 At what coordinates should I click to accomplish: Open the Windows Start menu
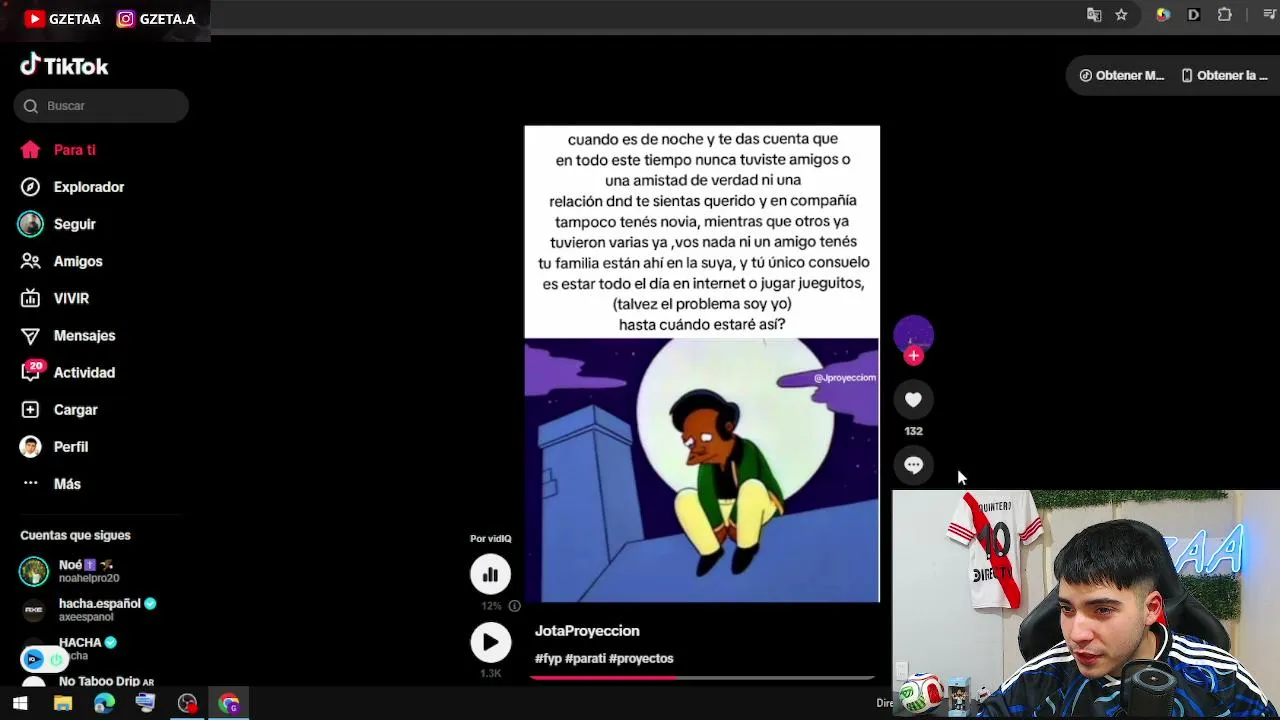[x=20, y=704]
